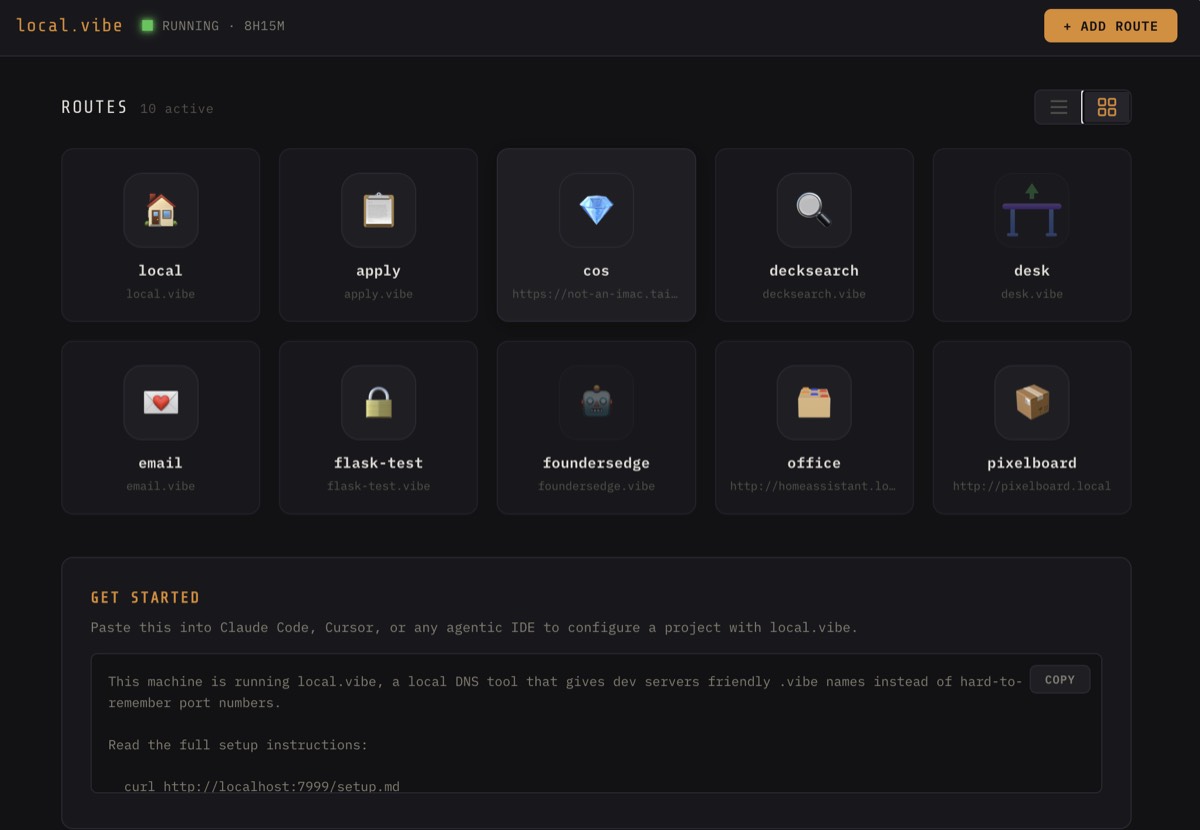Image resolution: width=1200 pixels, height=830 pixels.
Task: Select the 'cos' route name
Action: pos(596,270)
